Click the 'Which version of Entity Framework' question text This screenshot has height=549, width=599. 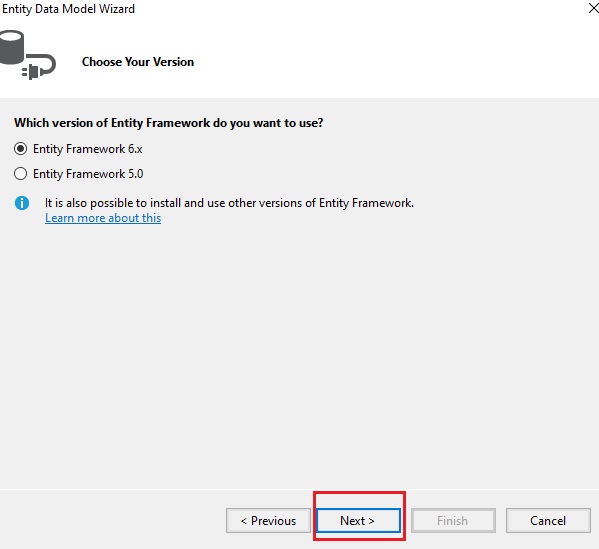168,123
